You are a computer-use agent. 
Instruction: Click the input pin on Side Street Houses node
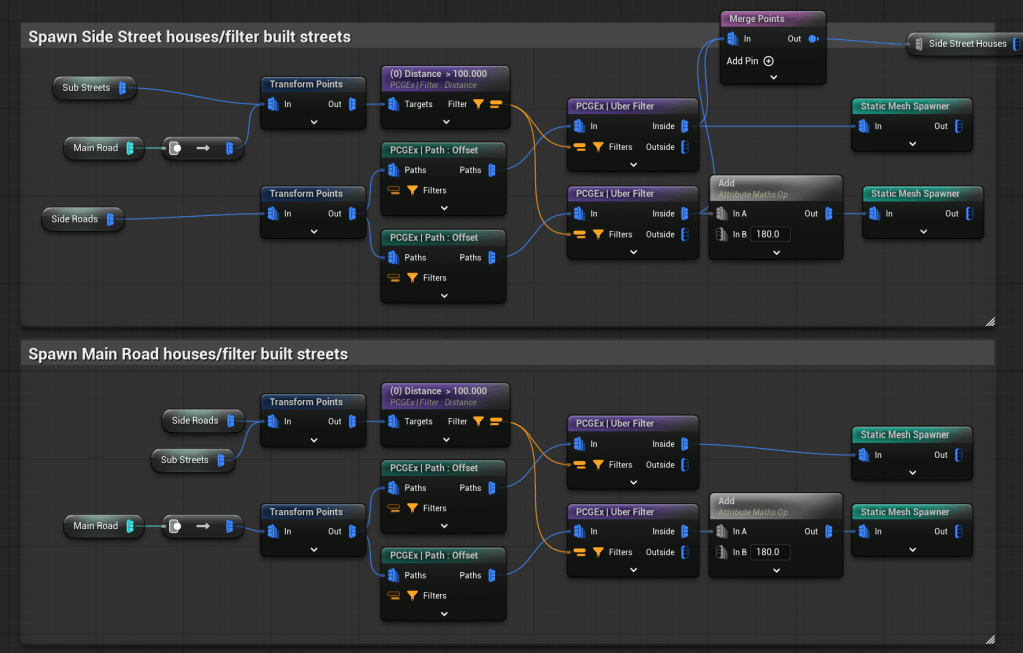tap(917, 44)
